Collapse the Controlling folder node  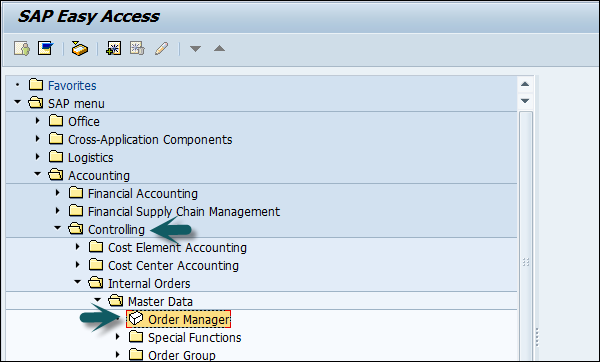57,228
